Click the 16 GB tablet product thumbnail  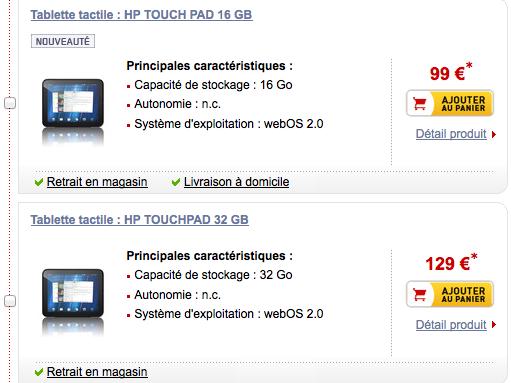point(73,112)
